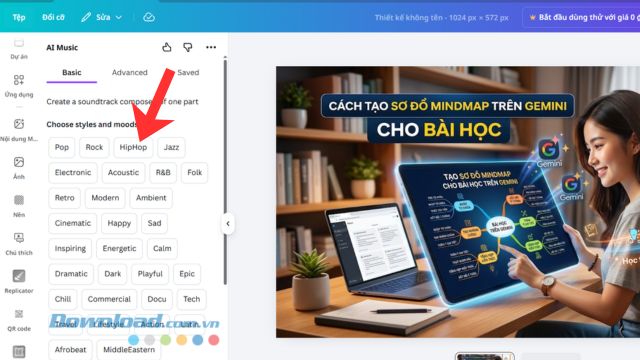Pick the Tech style
Screen dimensions: 640x360
(x=191, y=299)
